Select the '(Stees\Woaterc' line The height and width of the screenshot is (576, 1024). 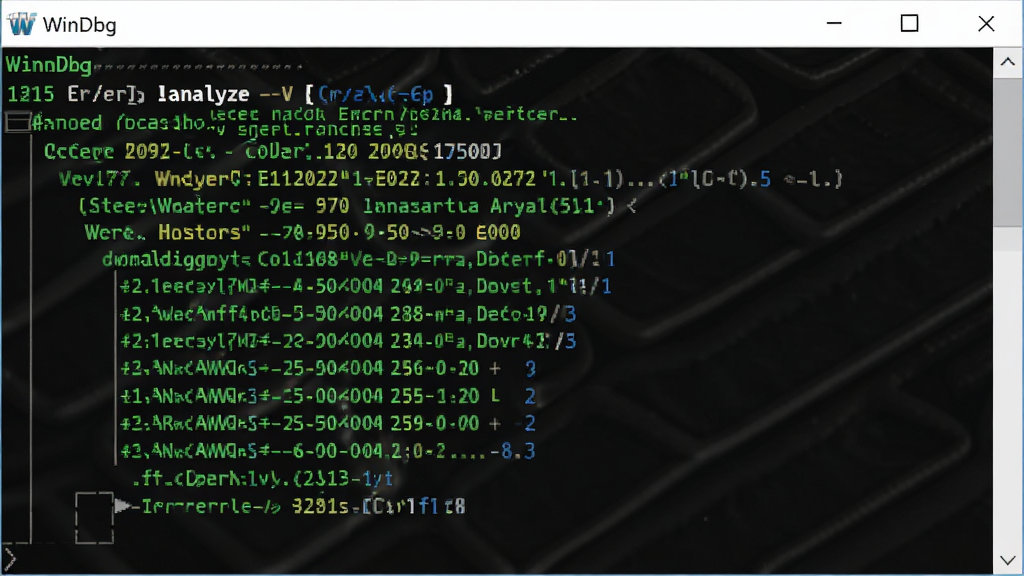[357, 206]
